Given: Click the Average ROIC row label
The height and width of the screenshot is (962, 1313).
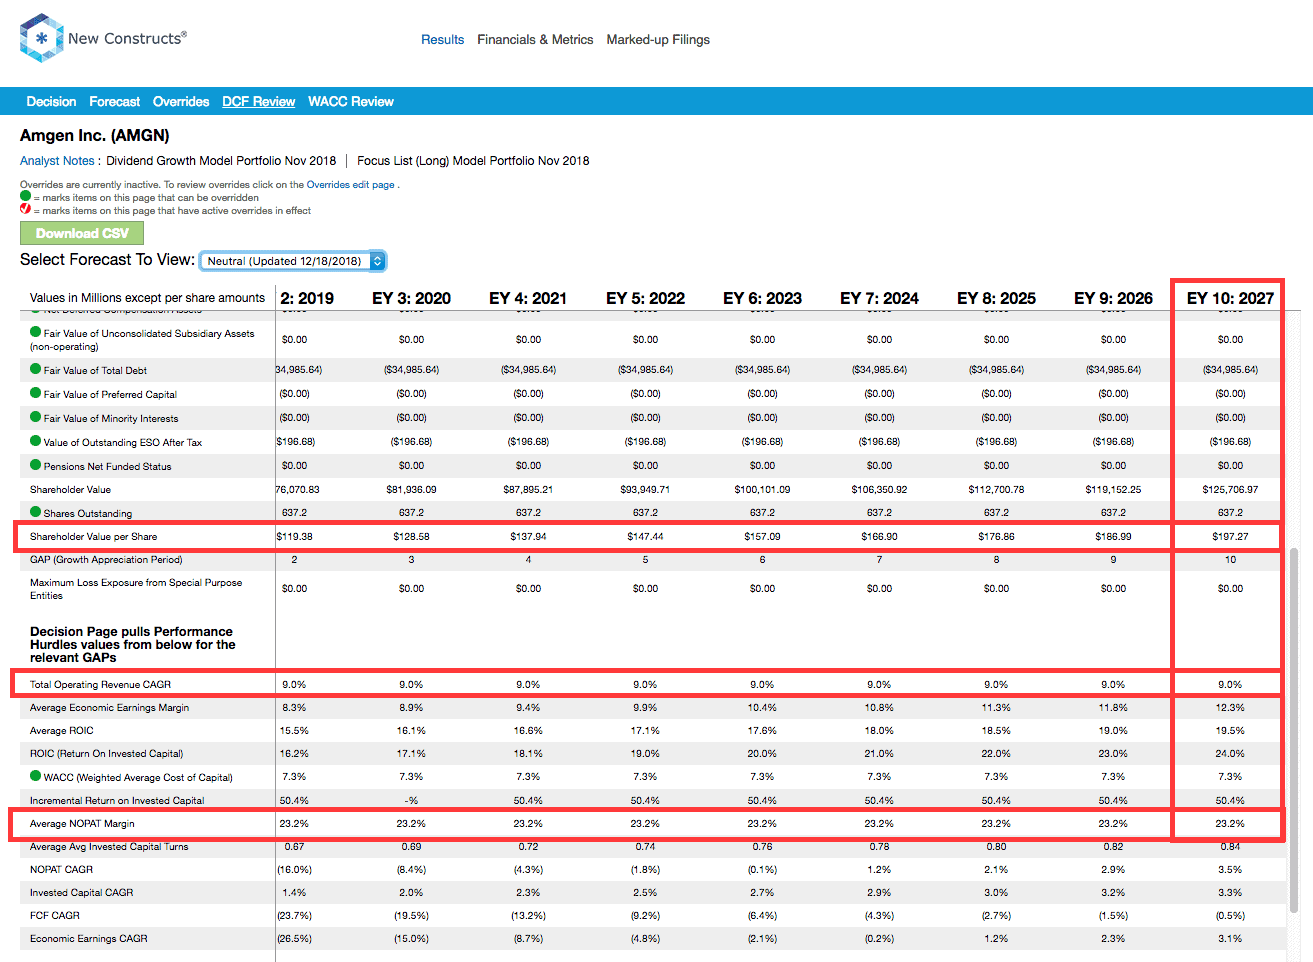Looking at the screenshot, I should (62, 731).
